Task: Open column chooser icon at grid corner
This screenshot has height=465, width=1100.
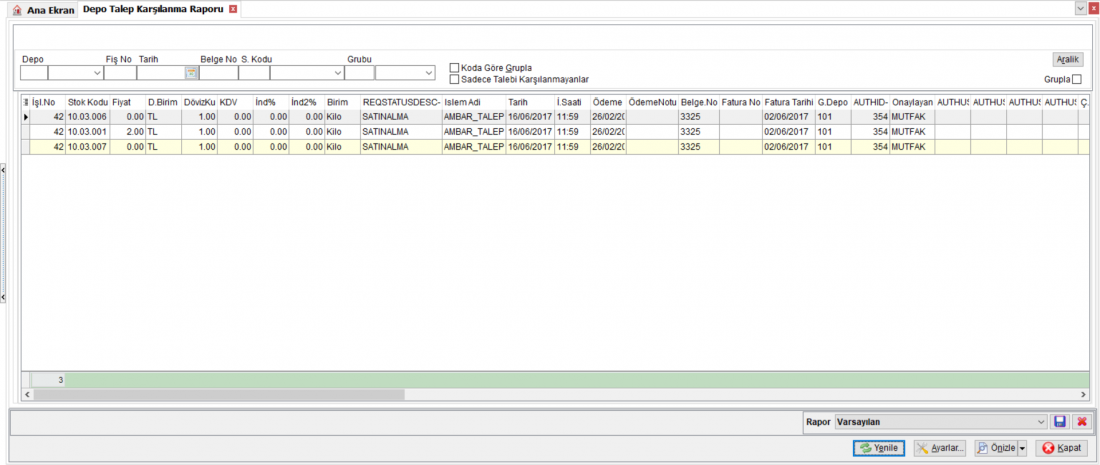Action: tap(26, 102)
